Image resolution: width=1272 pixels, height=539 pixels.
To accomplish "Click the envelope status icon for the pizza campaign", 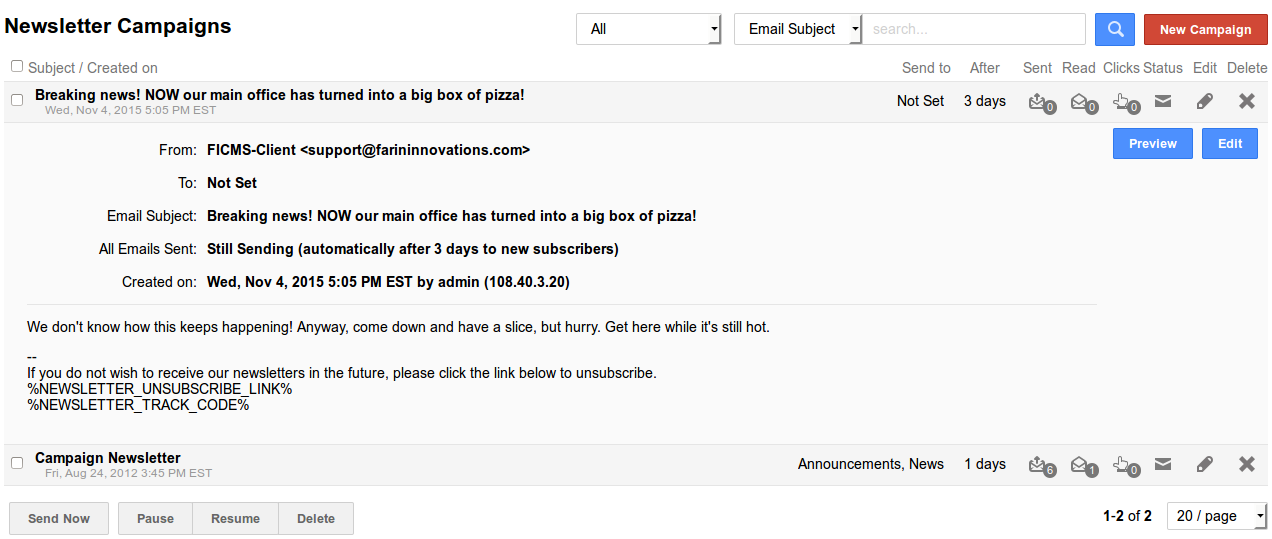I will [x=1163, y=101].
